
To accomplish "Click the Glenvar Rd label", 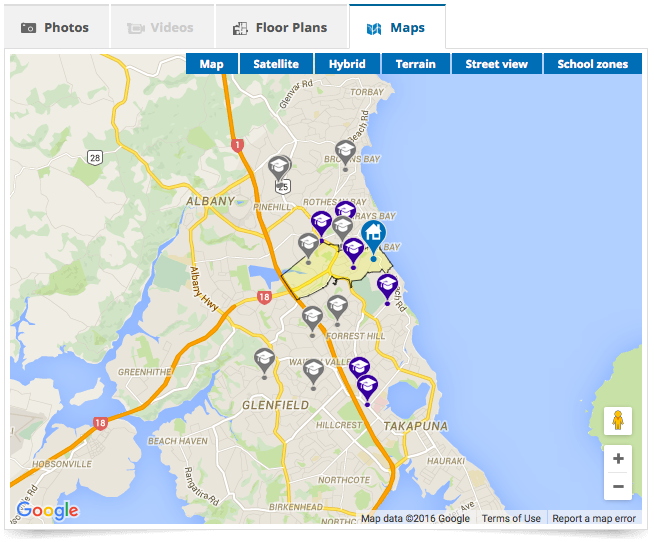I will coord(295,94).
